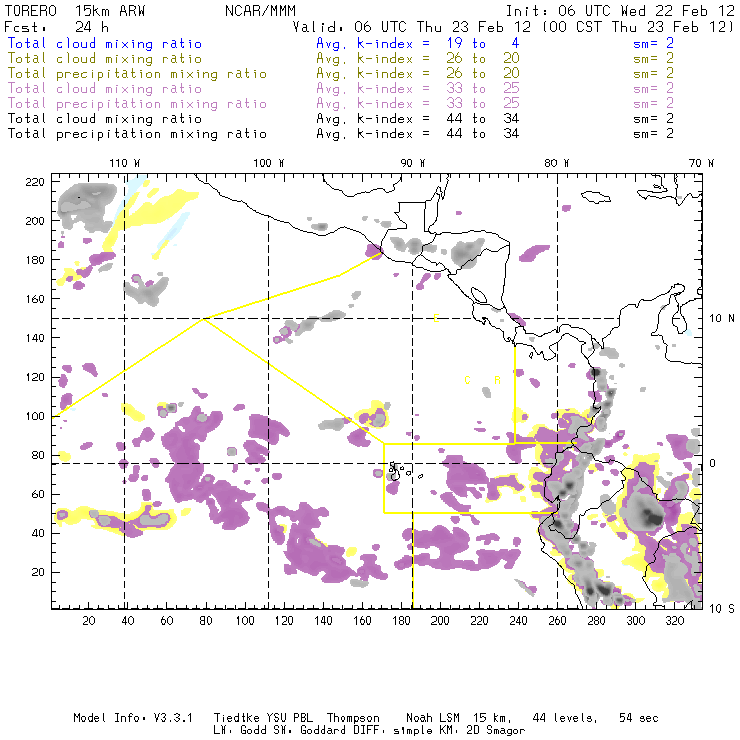This screenshot has width=740, height=740.
Task: Click the 'Fcst: 24 h' forecast label
Action: pos(56,26)
